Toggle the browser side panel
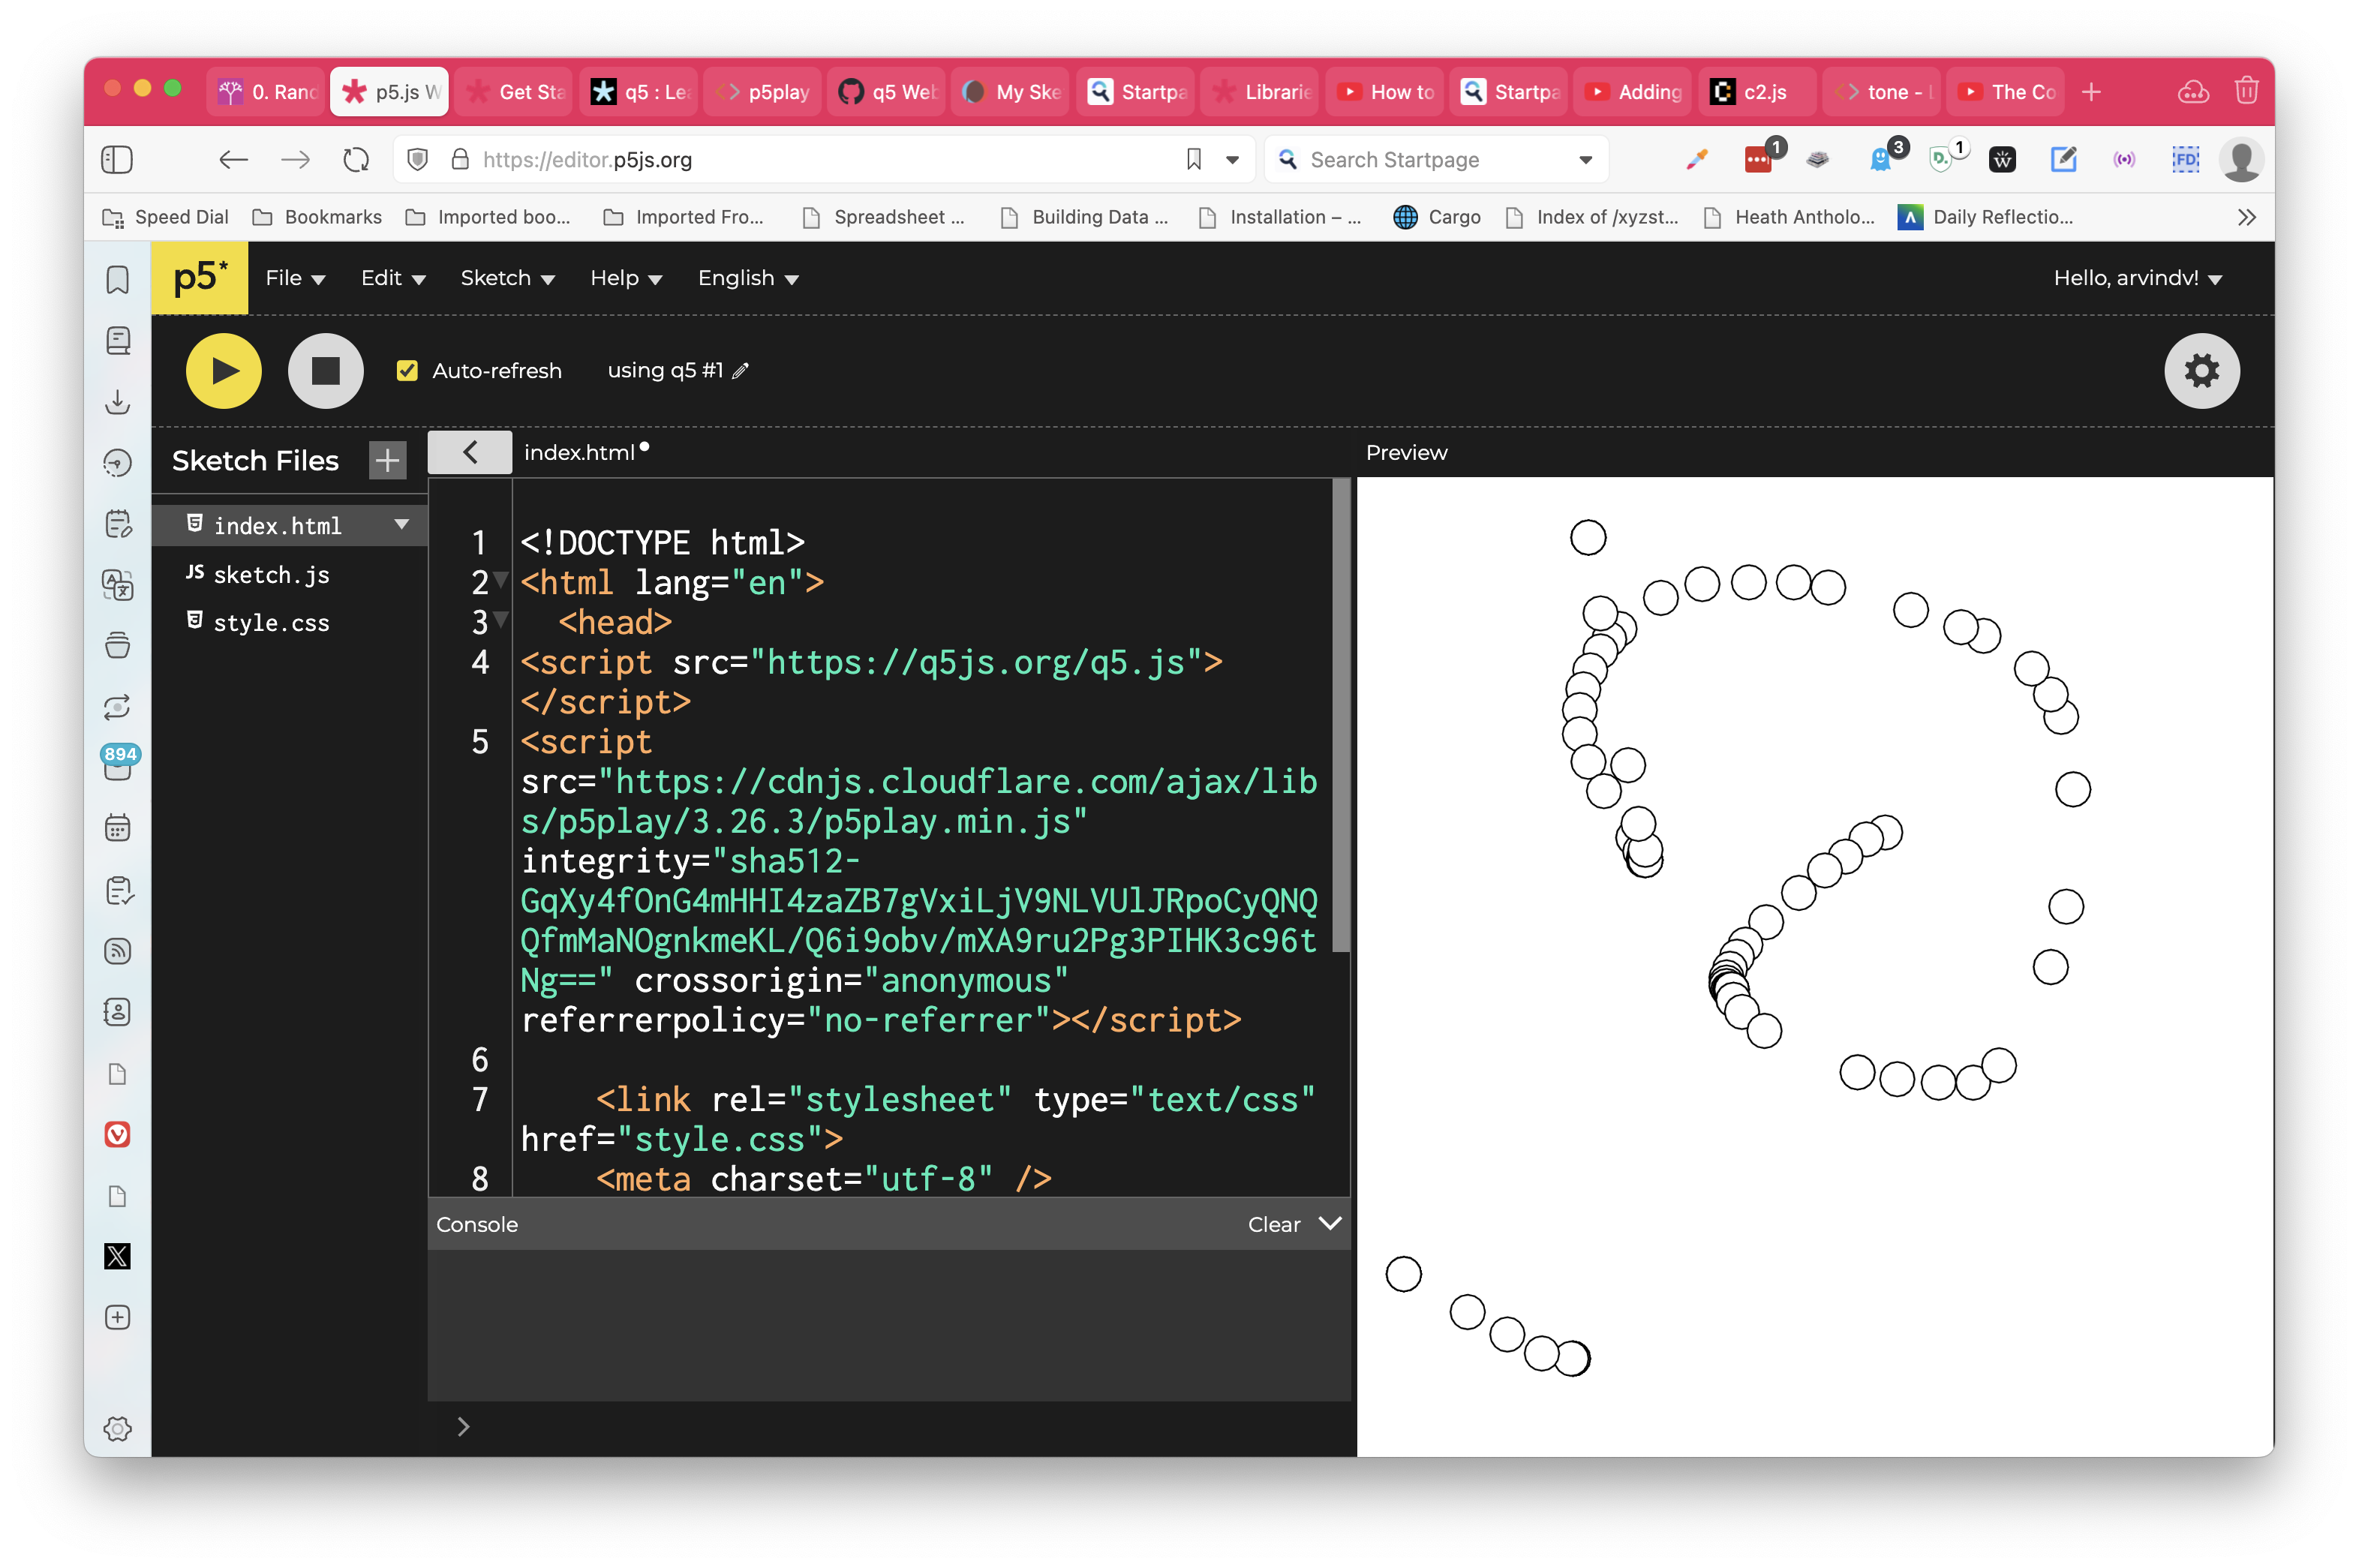The width and height of the screenshot is (2359, 1568). [117, 159]
